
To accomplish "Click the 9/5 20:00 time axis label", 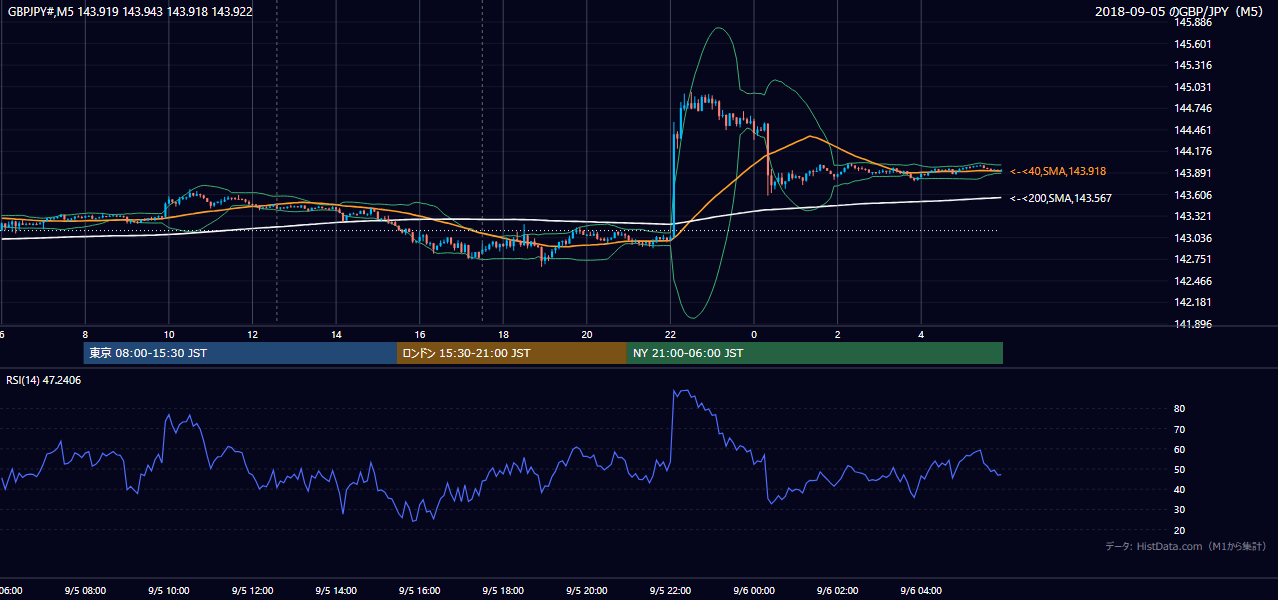I will point(586,591).
